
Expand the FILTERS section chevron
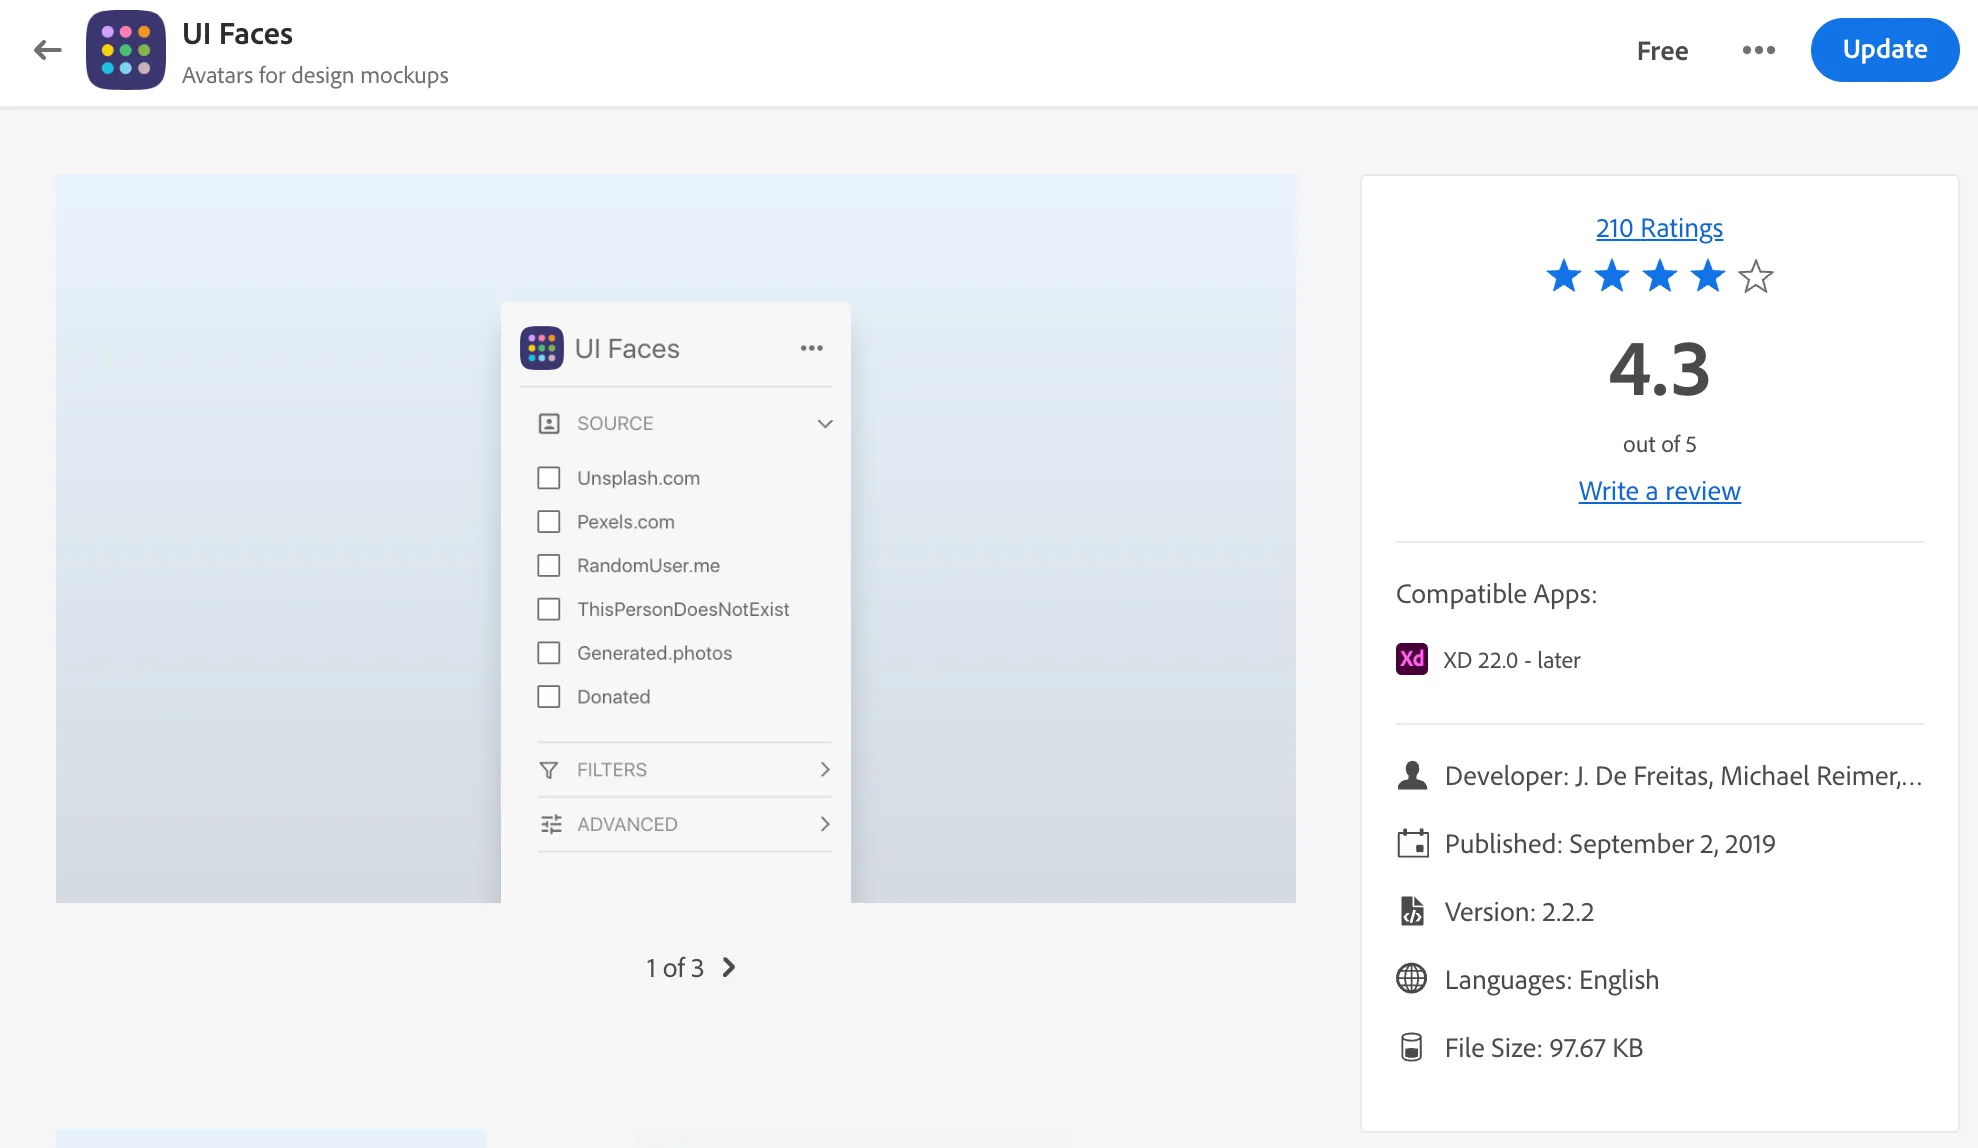(x=825, y=770)
